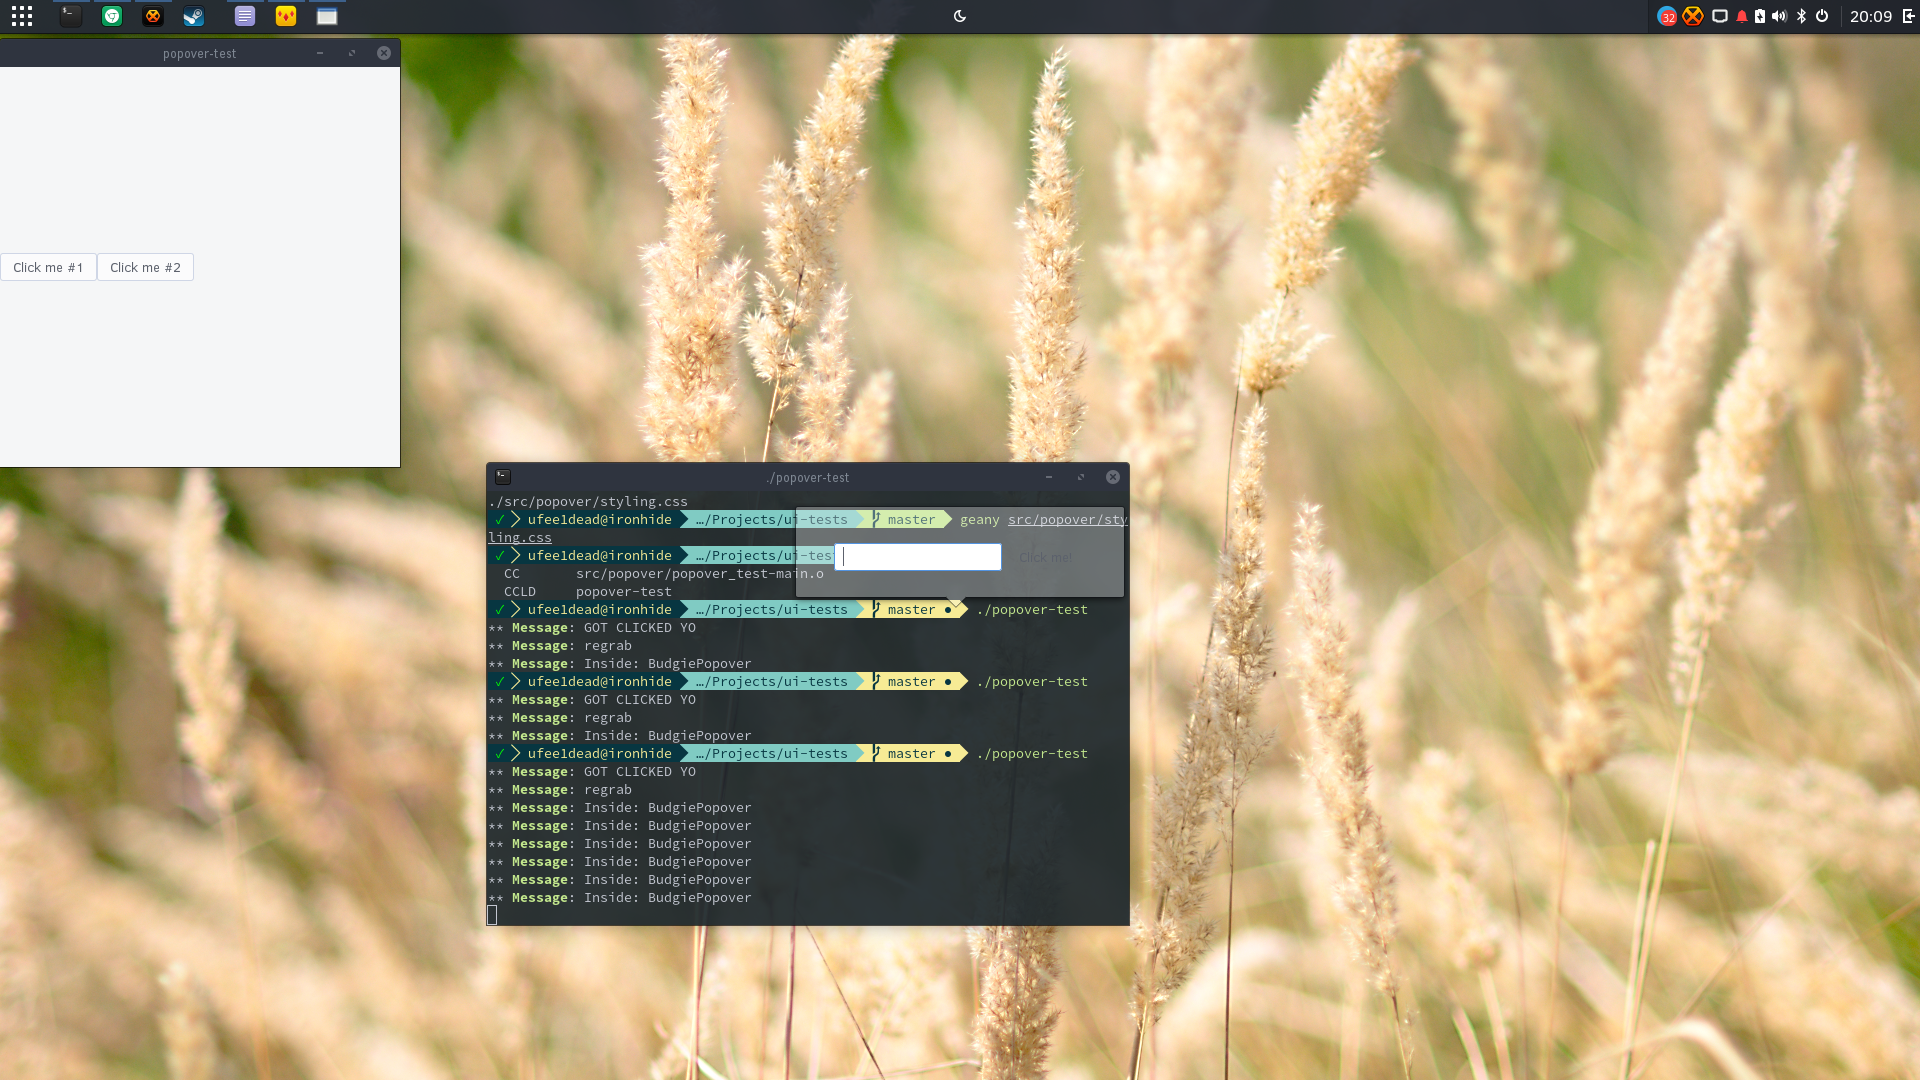Close the popover-test window

pyautogui.click(x=384, y=53)
